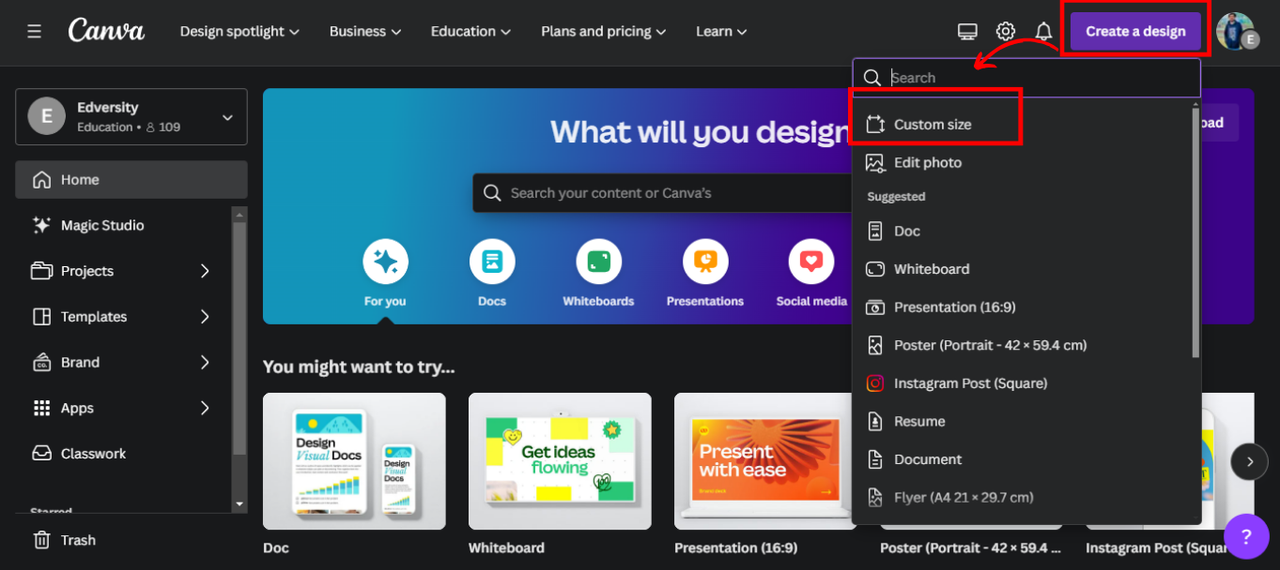Click the Doc label under thumbnail
This screenshot has height=570, width=1280.
click(276, 548)
